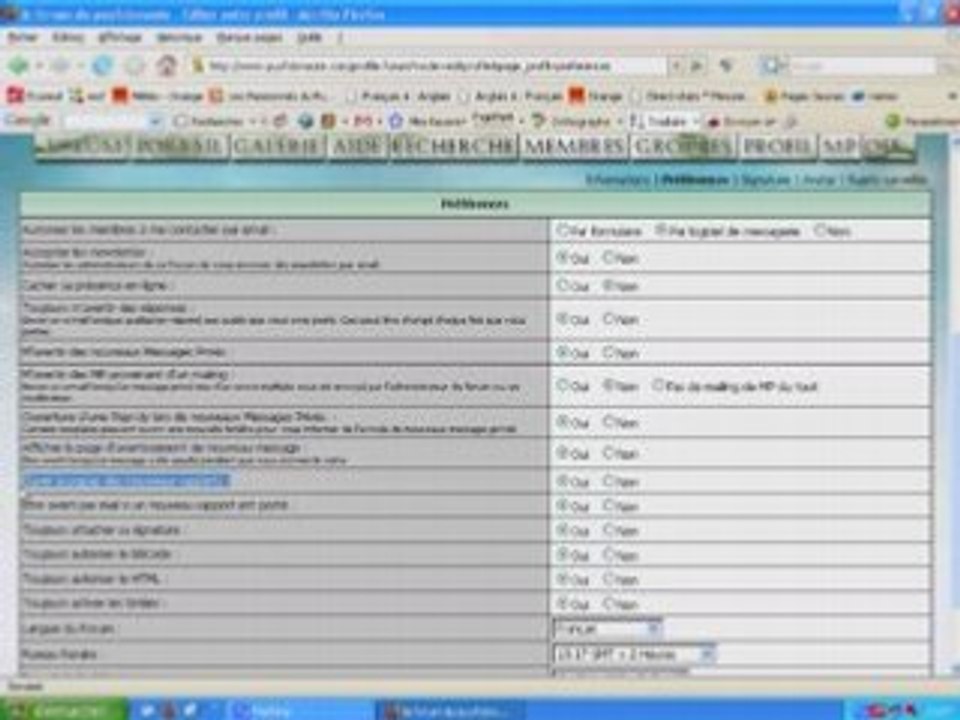Viewport: 960px width, 720px height.
Task: Open the GALERIE forum navigation button
Action: (x=277, y=147)
